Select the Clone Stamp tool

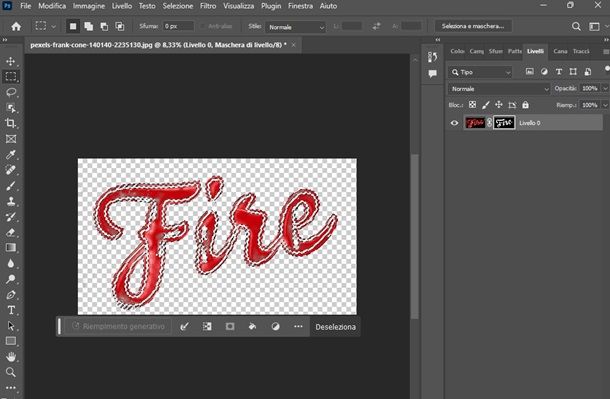pyautogui.click(x=11, y=201)
